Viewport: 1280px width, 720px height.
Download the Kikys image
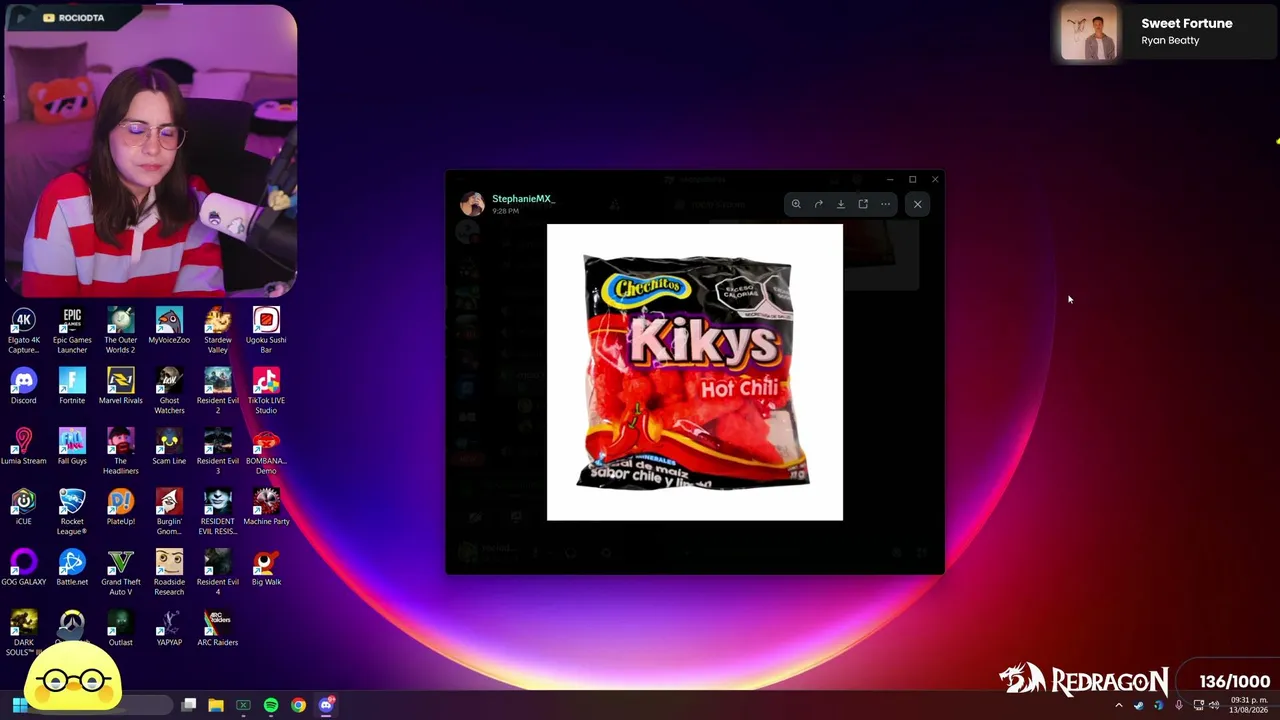[840, 204]
